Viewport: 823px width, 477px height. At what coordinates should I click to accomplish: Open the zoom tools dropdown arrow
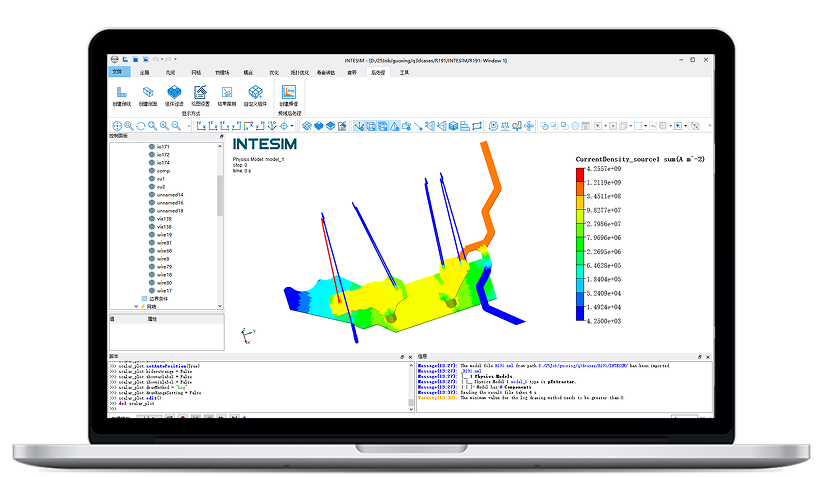(189, 126)
